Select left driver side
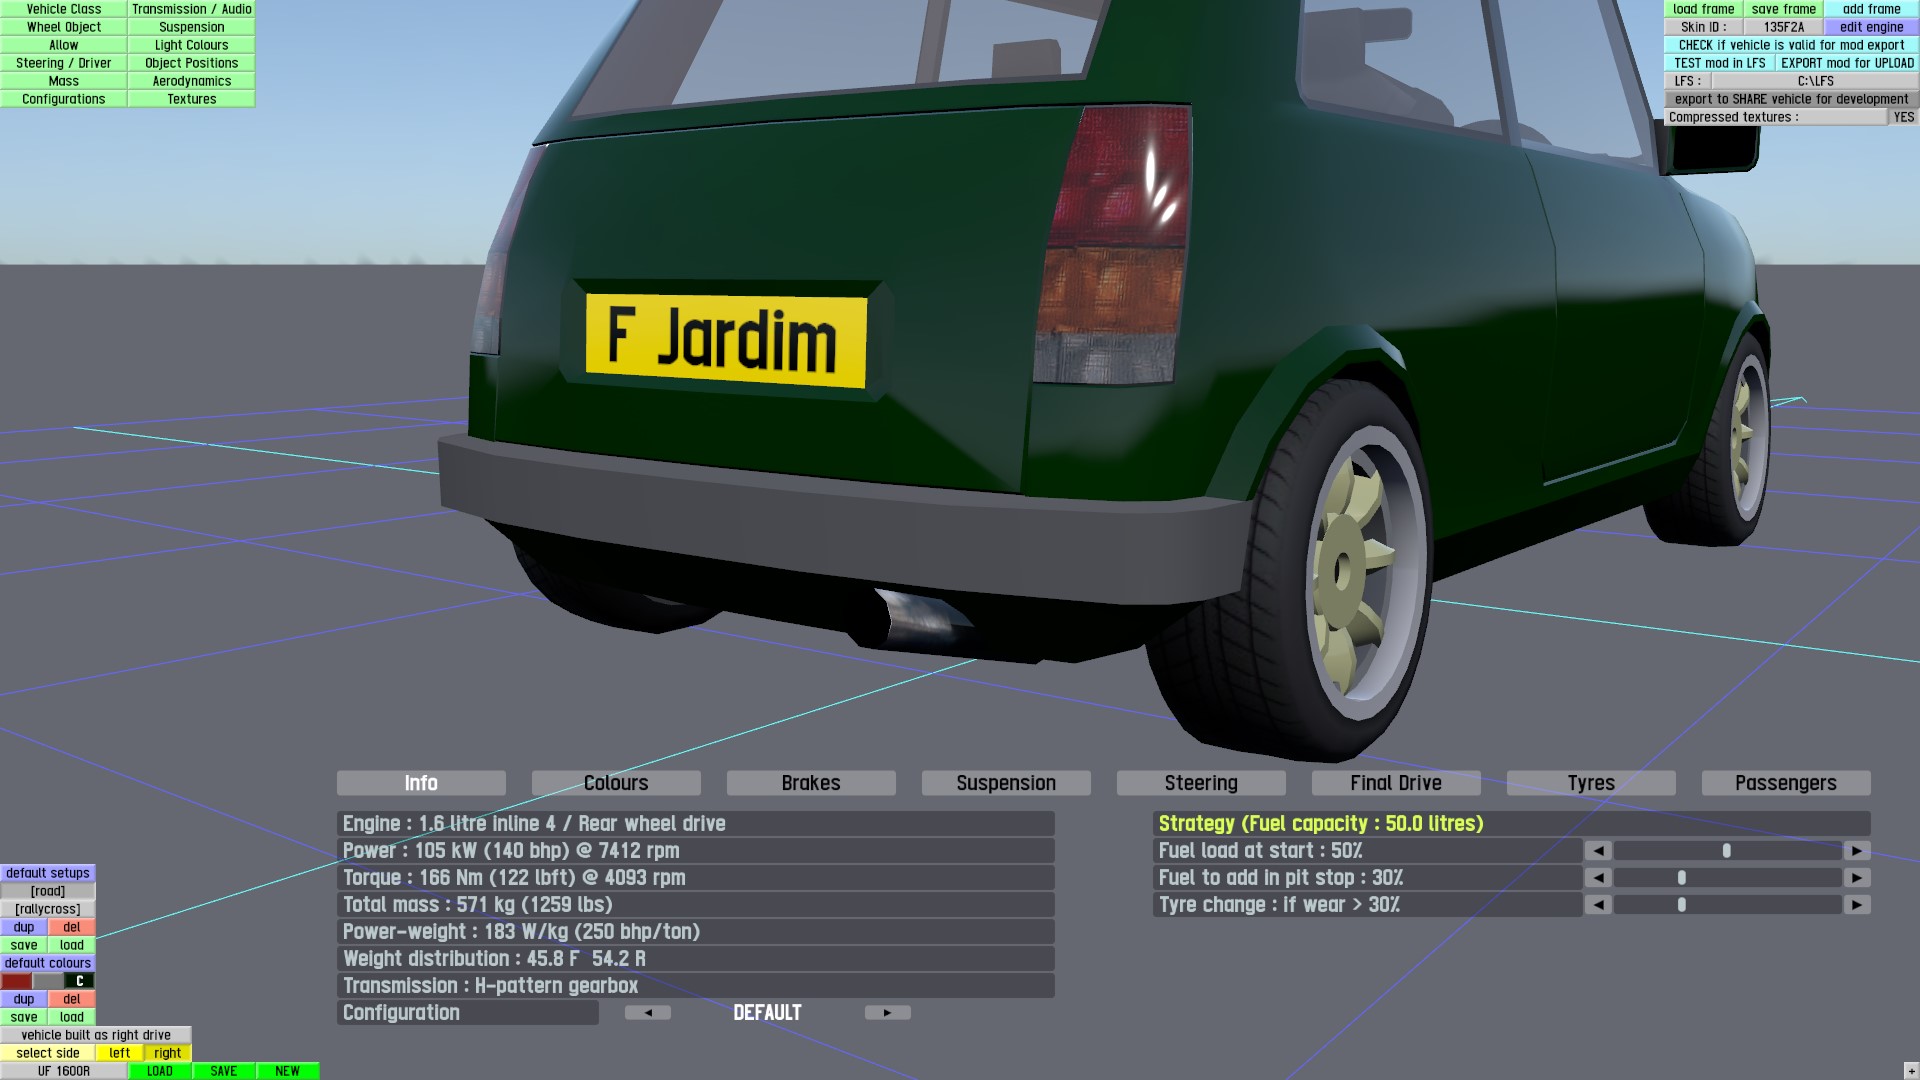The width and height of the screenshot is (1920, 1080). click(x=119, y=1053)
